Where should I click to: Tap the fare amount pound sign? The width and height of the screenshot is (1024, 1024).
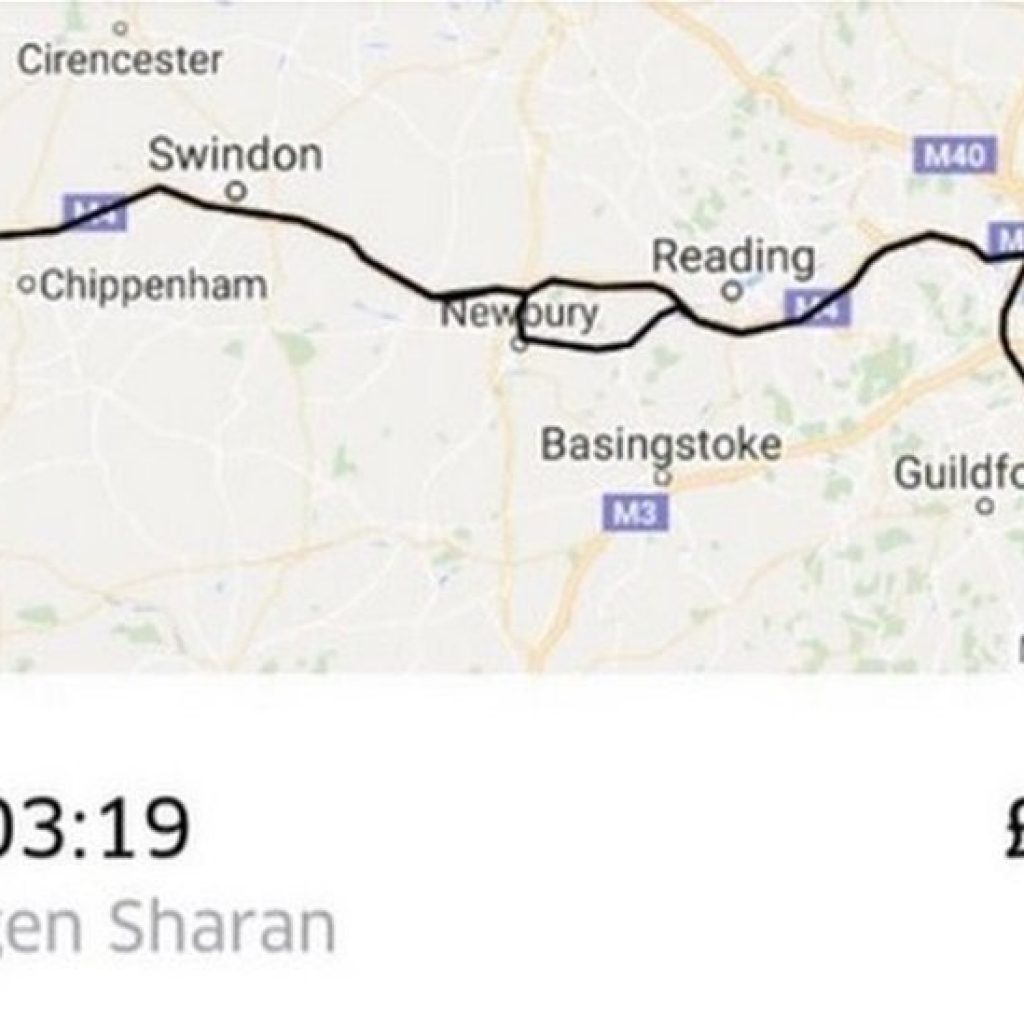[x=1014, y=829]
